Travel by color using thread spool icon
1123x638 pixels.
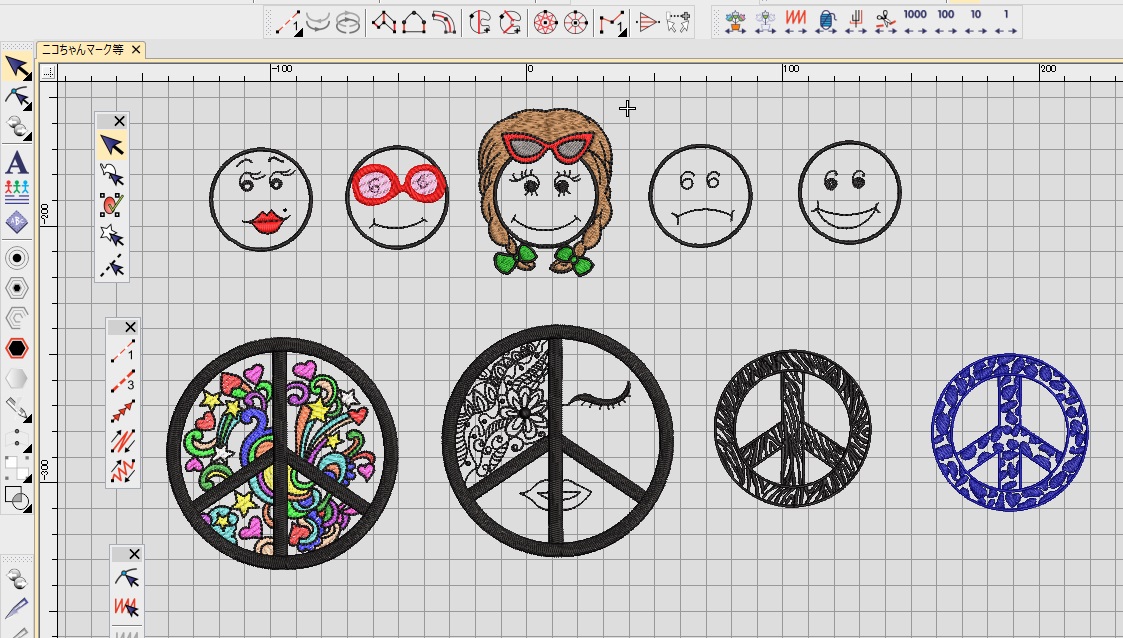[826, 22]
